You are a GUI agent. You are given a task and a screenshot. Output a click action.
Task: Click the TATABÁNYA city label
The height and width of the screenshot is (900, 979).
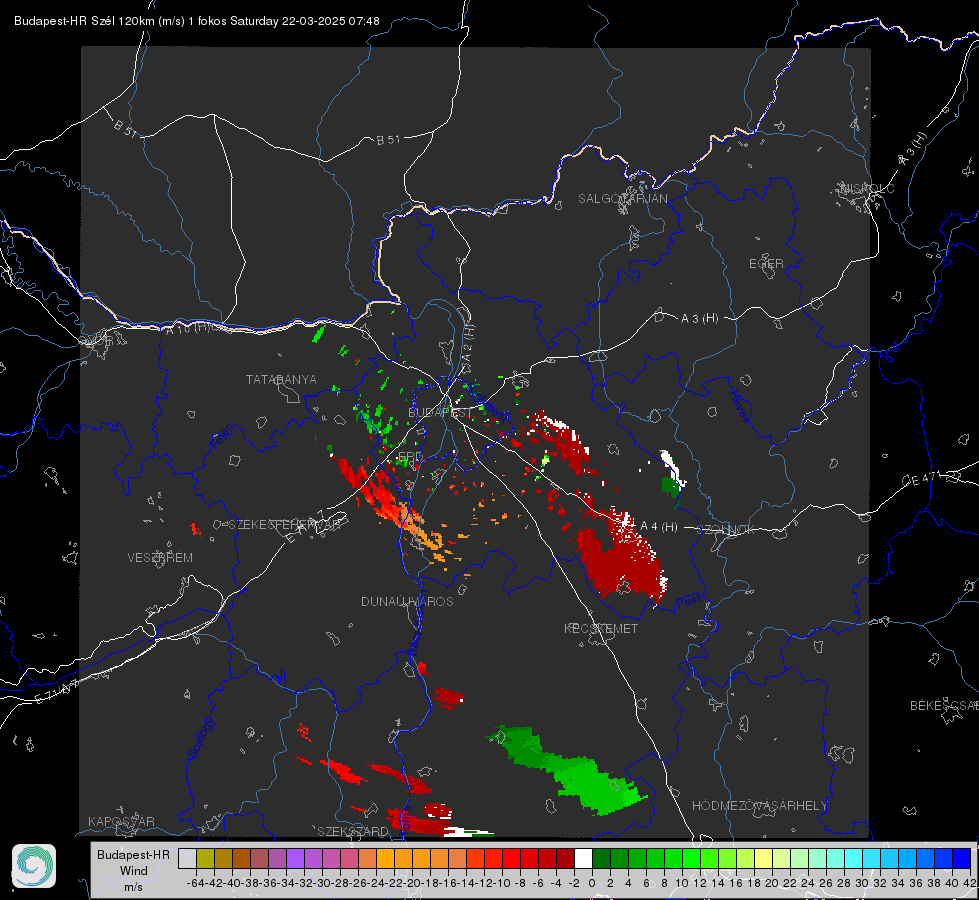click(x=281, y=380)
